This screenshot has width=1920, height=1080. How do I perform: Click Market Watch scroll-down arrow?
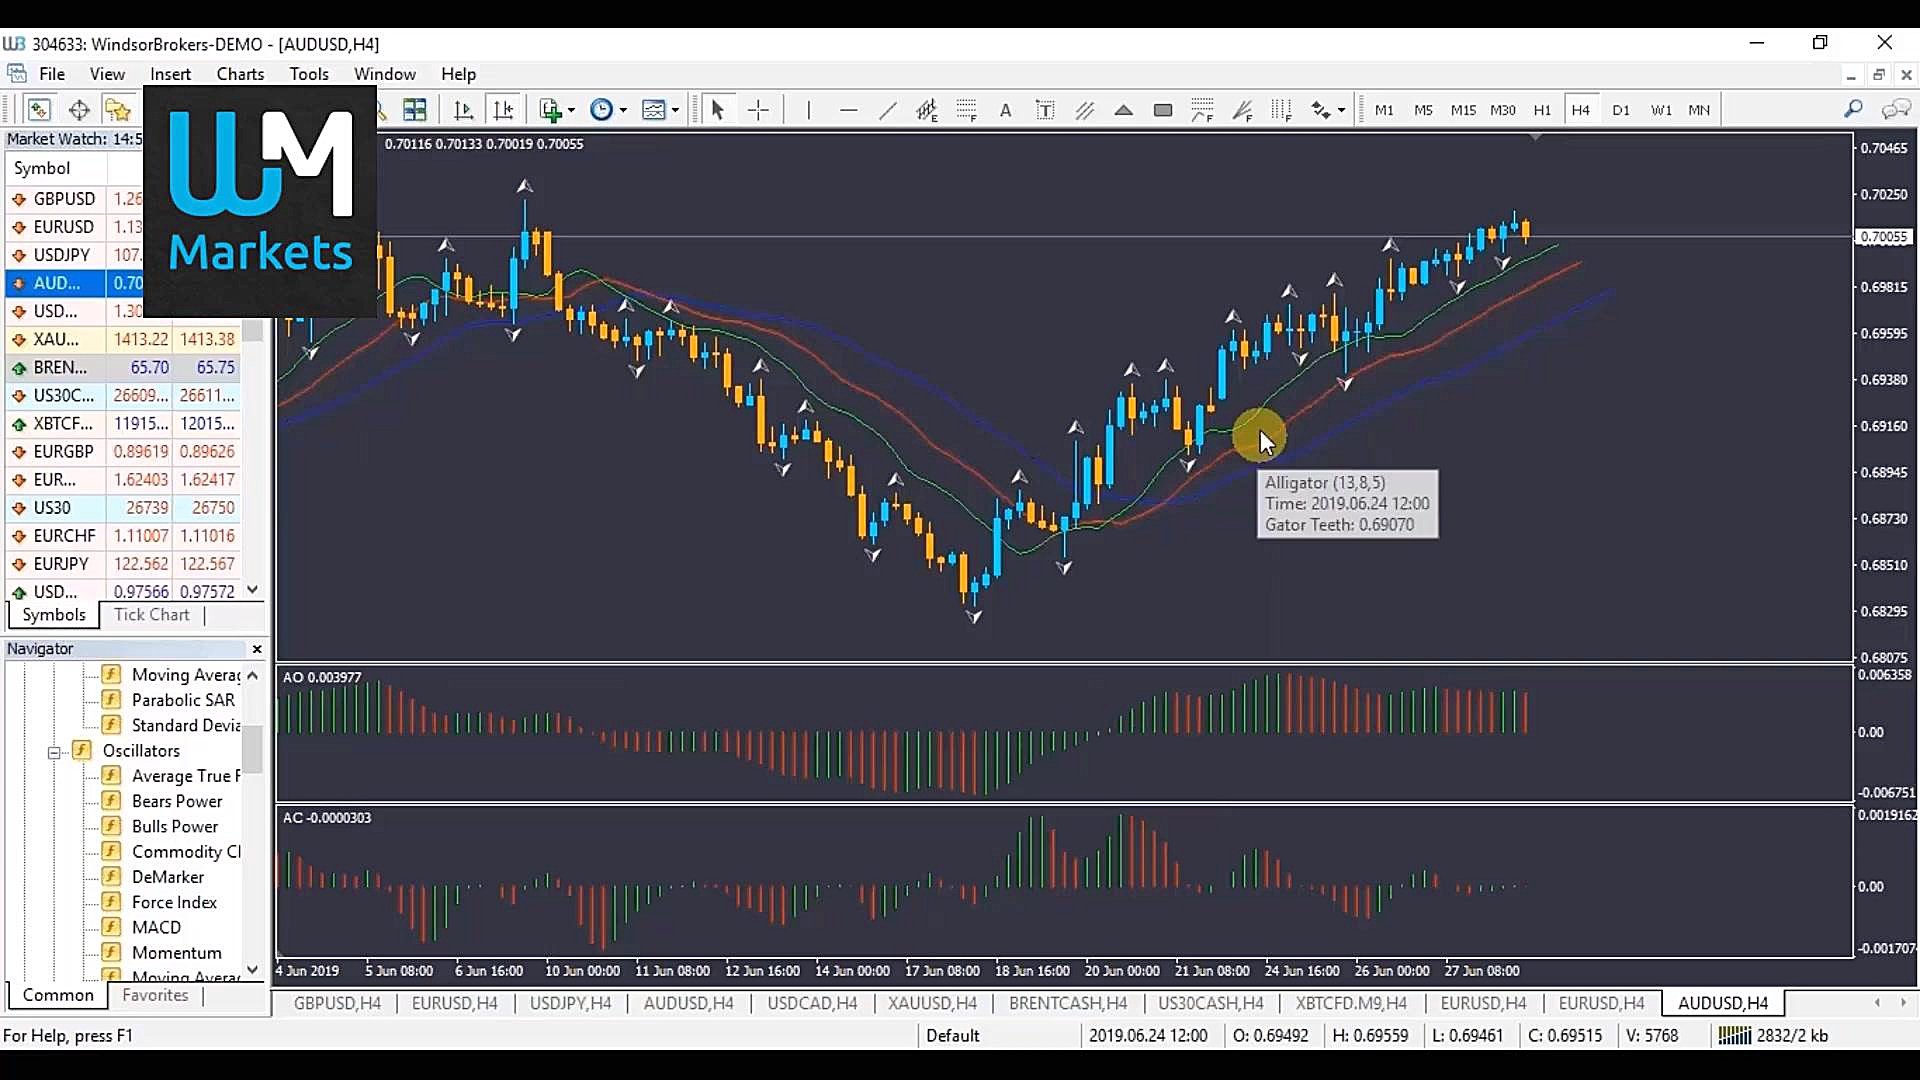pyautogui.click(x=253, y=590)
